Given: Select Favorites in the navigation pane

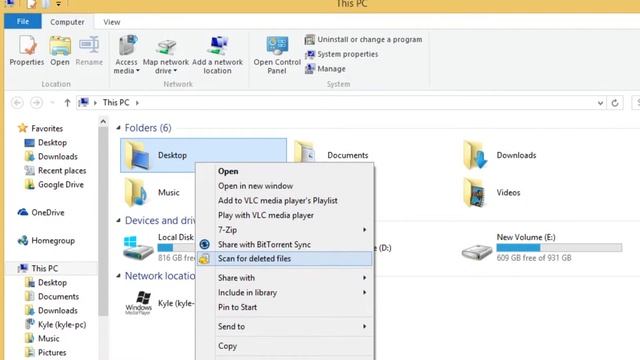Looking at the screenshot, I should [x=40, y=128].
